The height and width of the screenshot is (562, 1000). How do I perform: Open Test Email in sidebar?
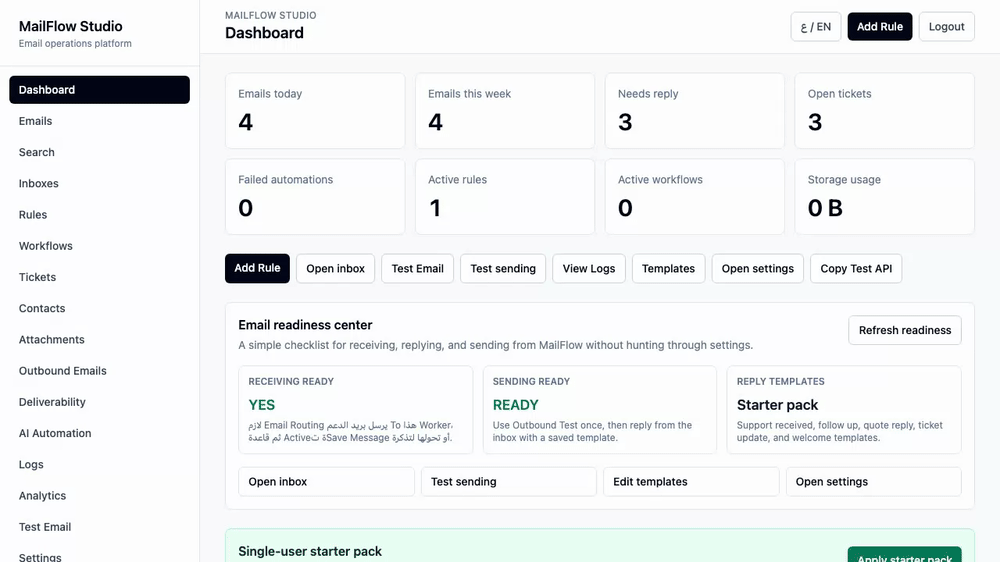coord(99,528)
